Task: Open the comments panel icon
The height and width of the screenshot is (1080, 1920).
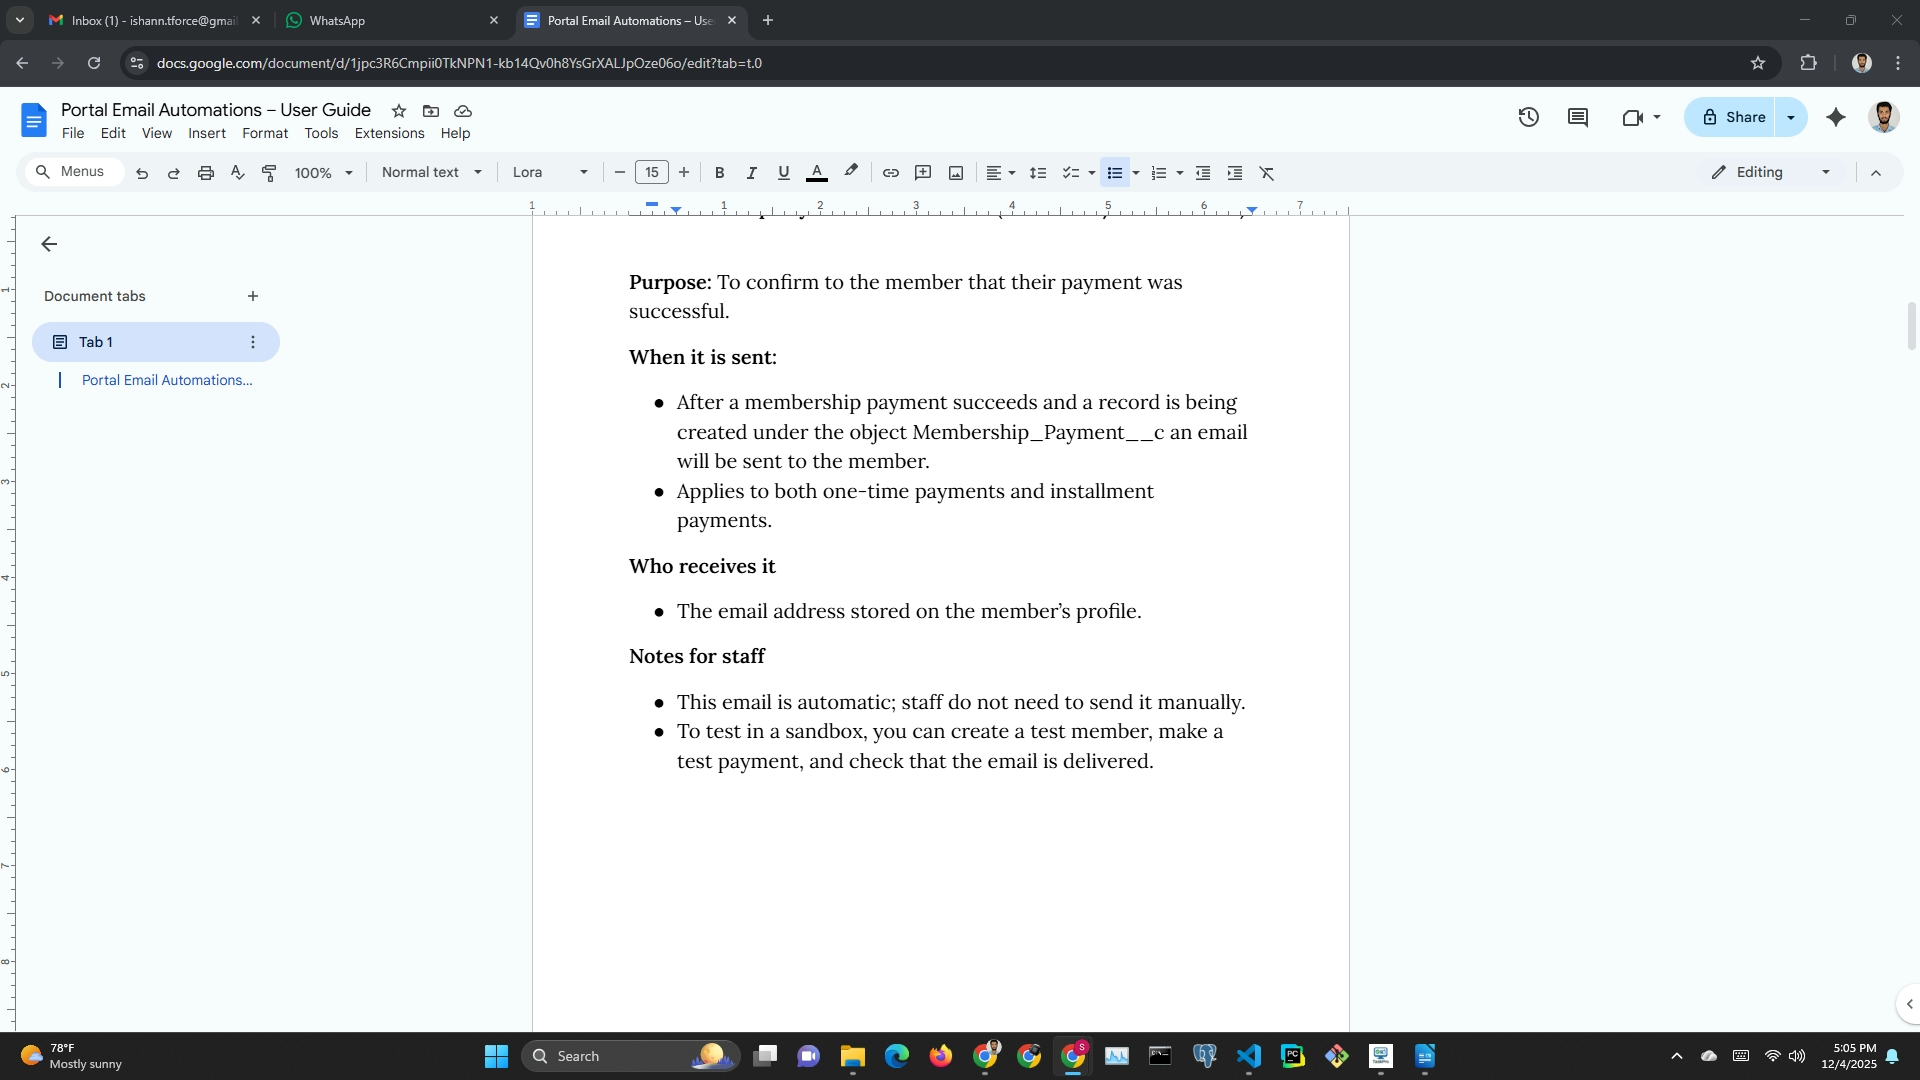Action: (x=1578, y=117)
